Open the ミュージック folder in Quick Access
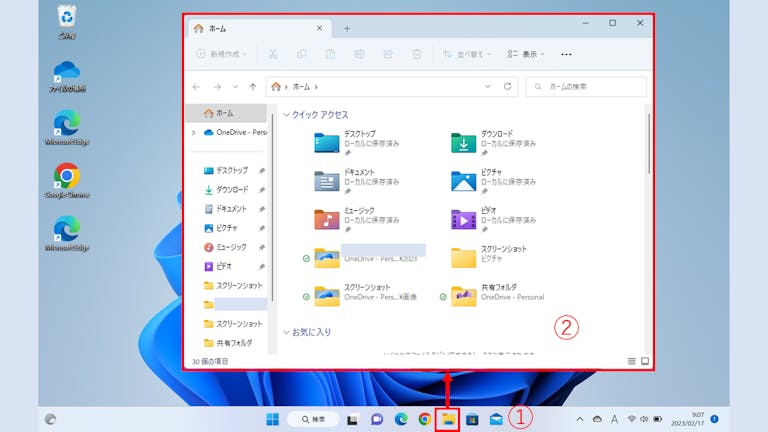Image resolution: width=768 pixels, height=432 pixels. (x=357, y=219)
